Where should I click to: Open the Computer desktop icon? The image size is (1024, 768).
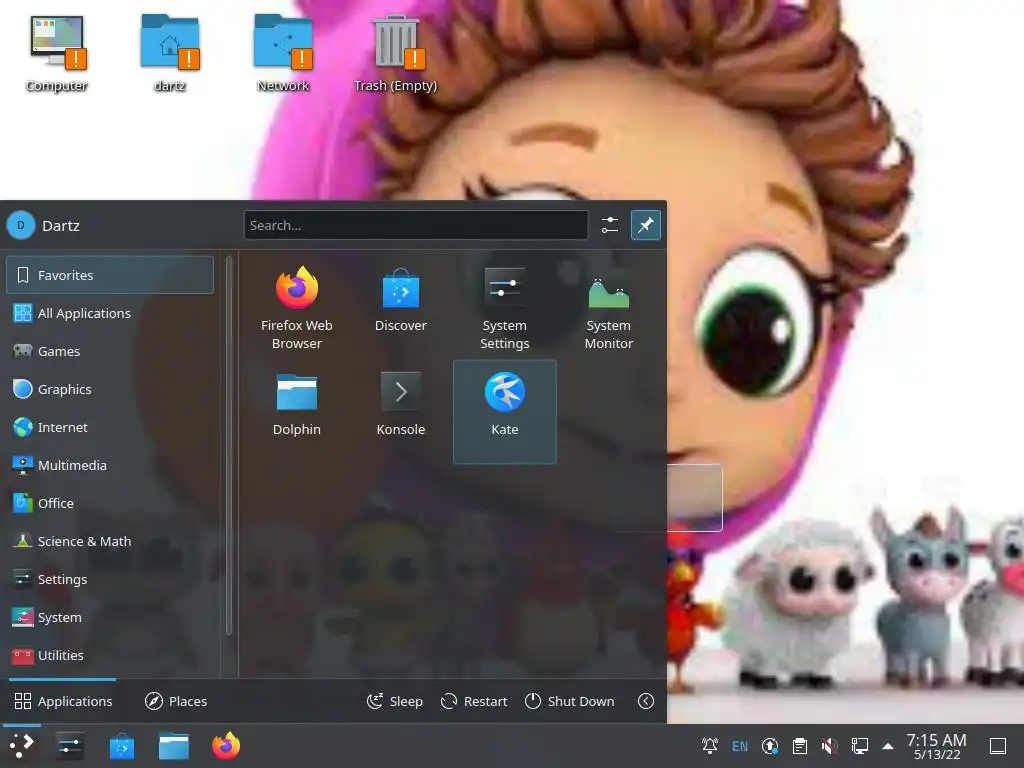point(57,54)
